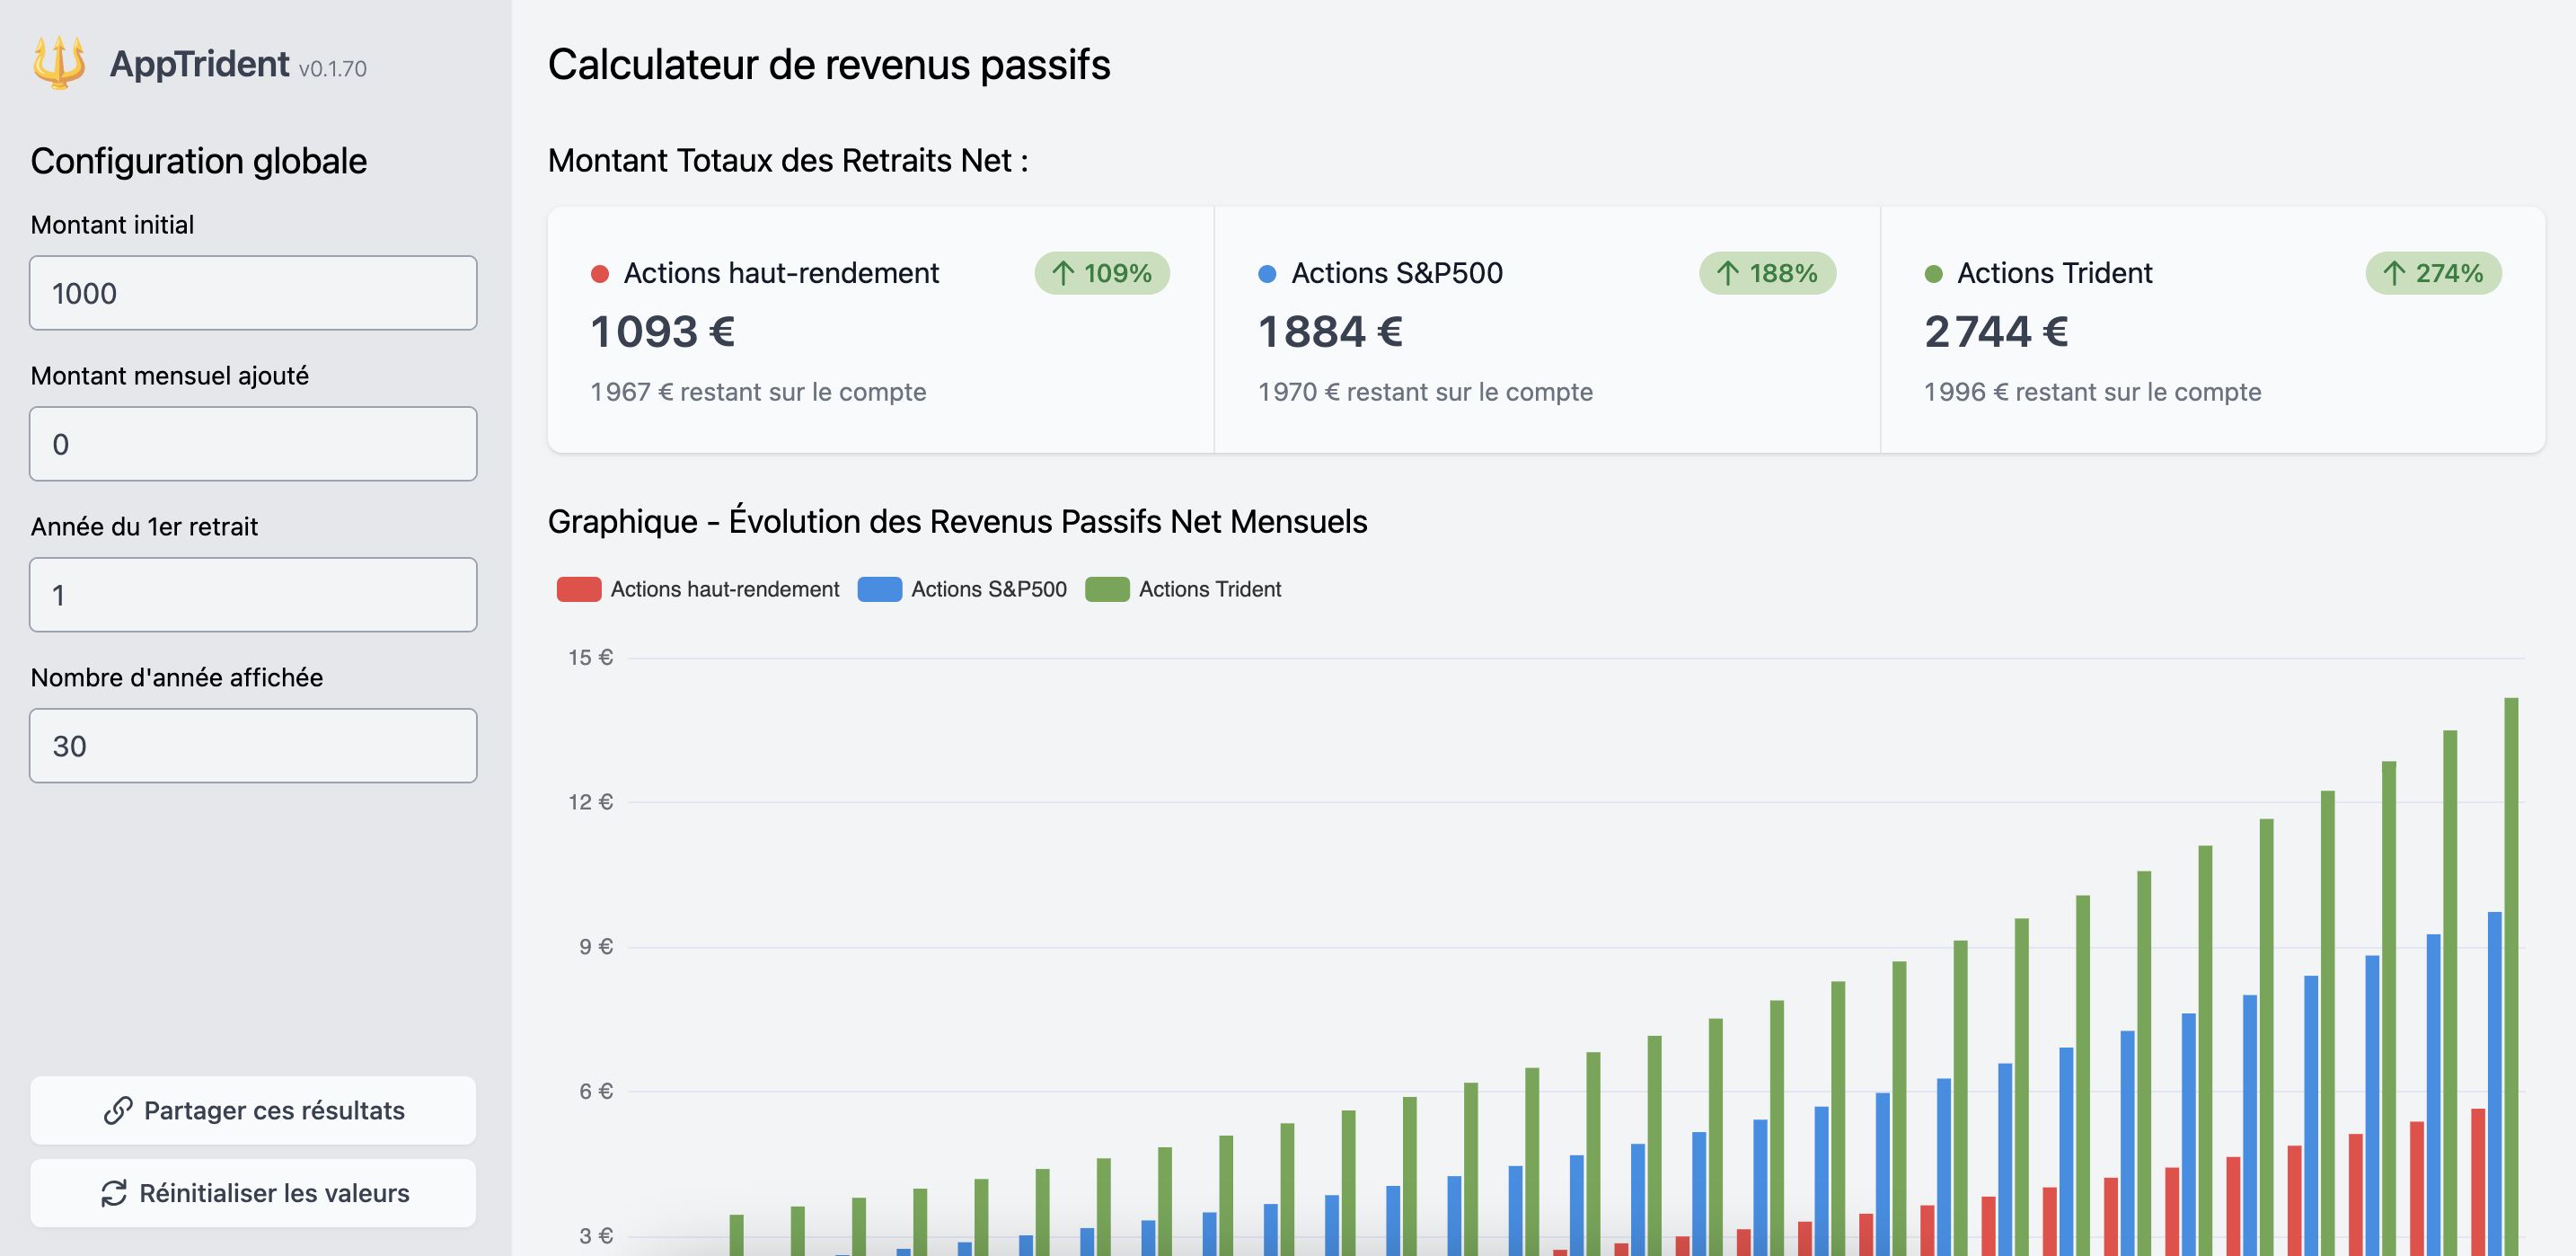Click "1 970 € restant sur le compte"
Screen dimensions: 2576x1256
pos(1426,392)
